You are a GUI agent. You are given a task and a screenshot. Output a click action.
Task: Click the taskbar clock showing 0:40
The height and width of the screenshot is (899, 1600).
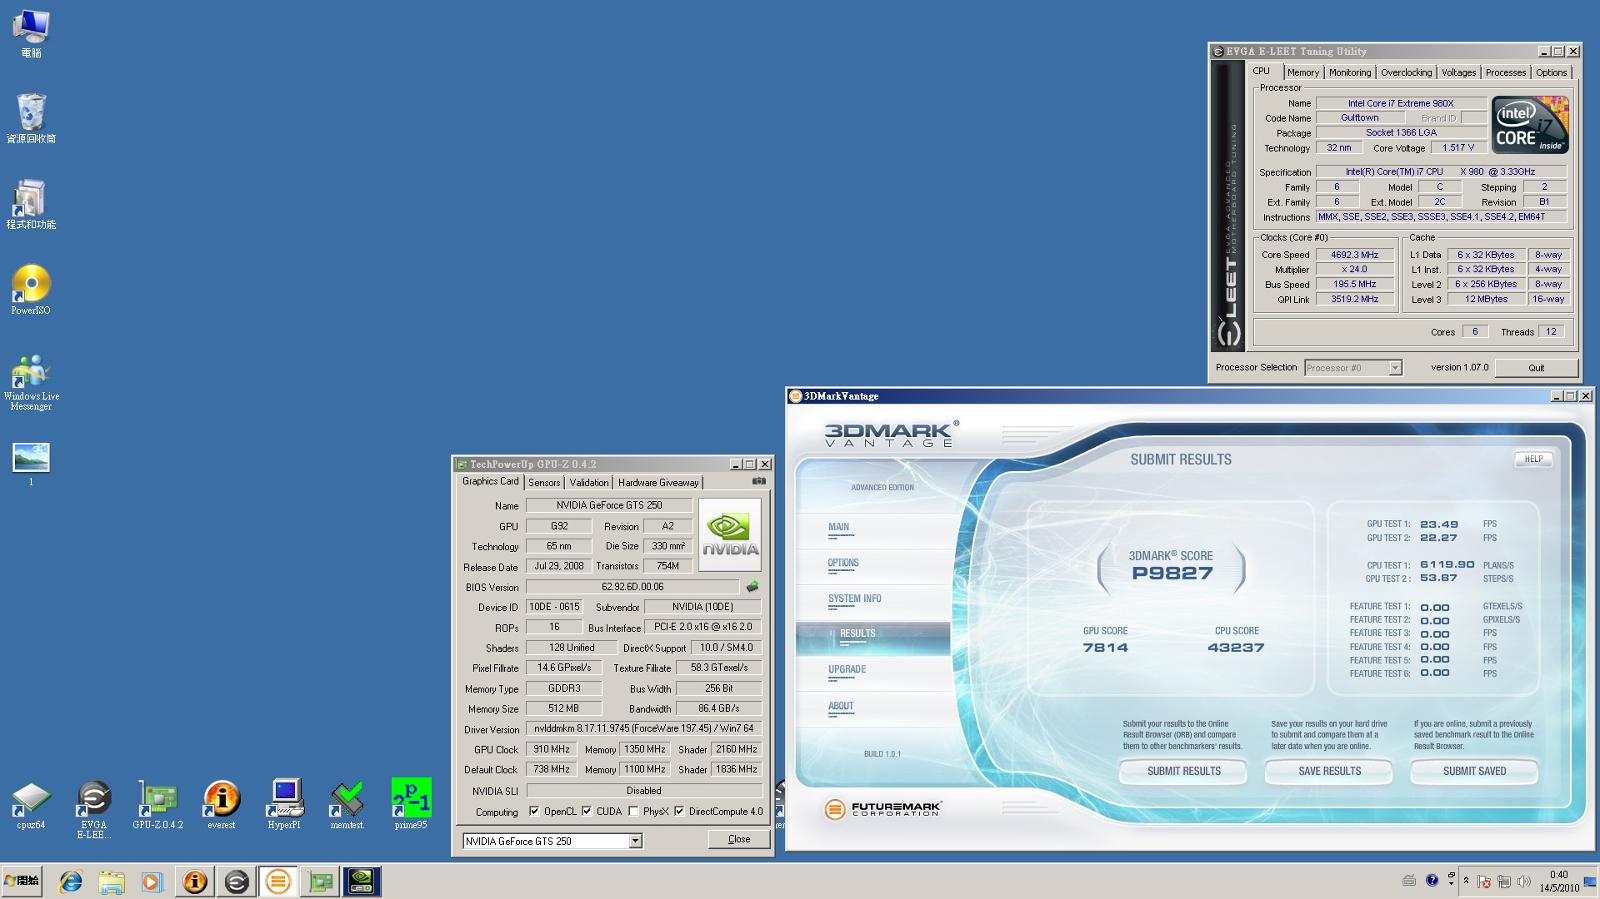tap(1559, 881)
